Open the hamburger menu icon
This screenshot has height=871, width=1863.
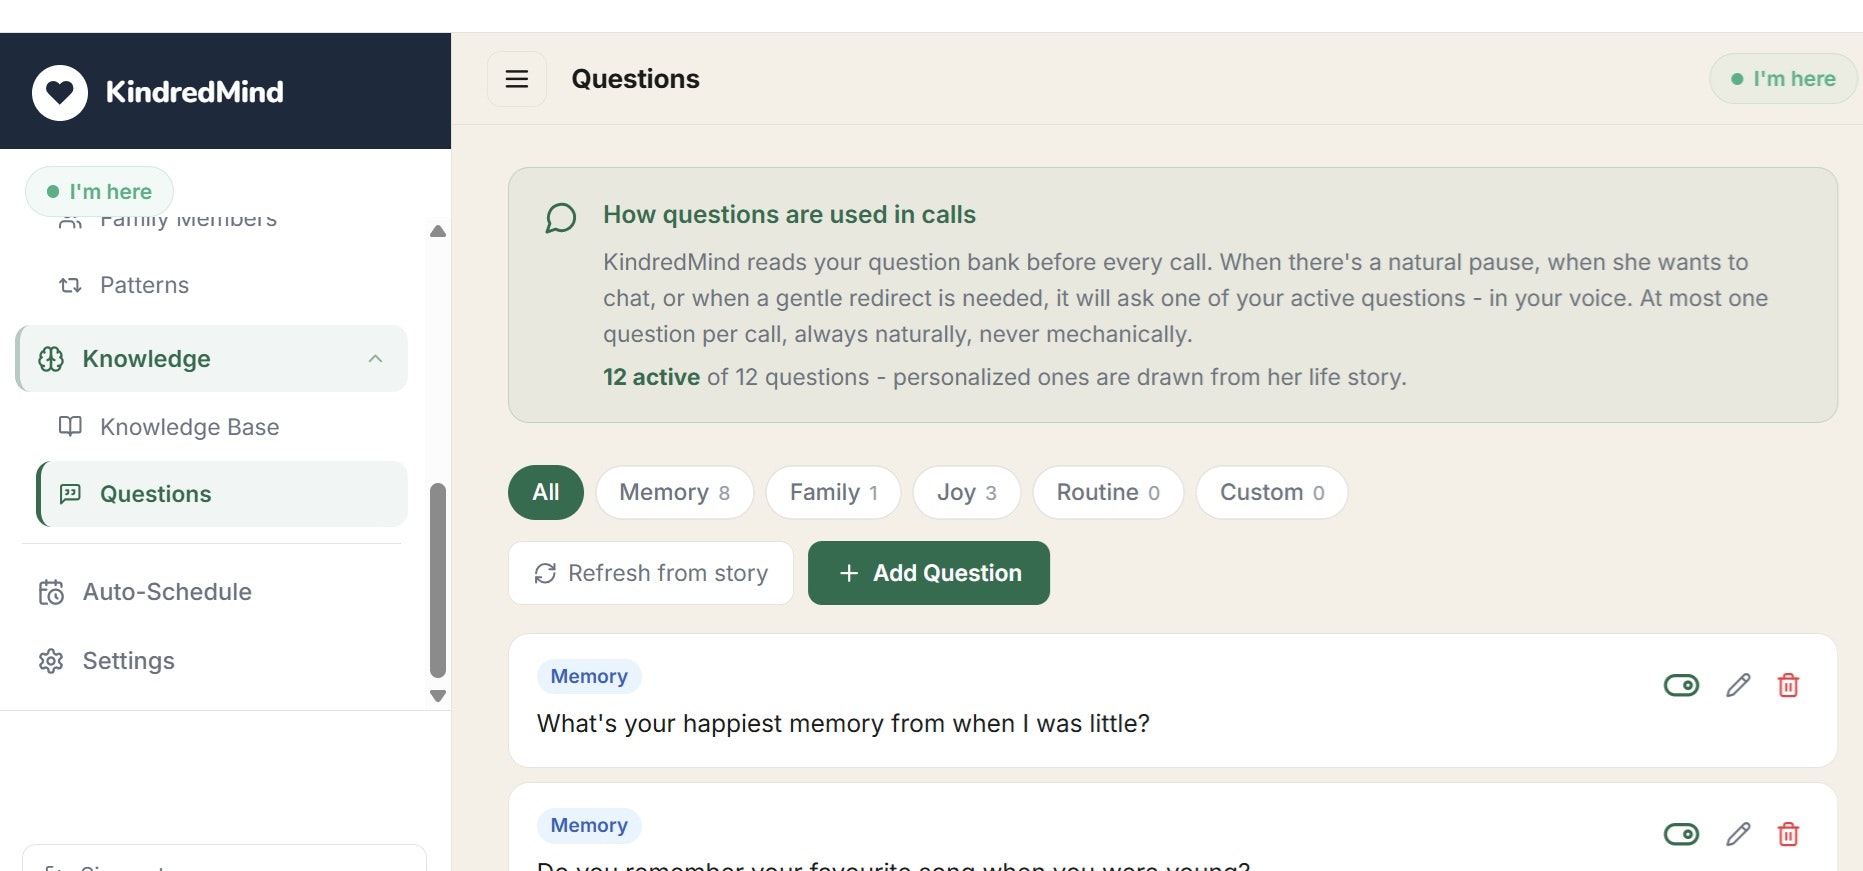517,79
